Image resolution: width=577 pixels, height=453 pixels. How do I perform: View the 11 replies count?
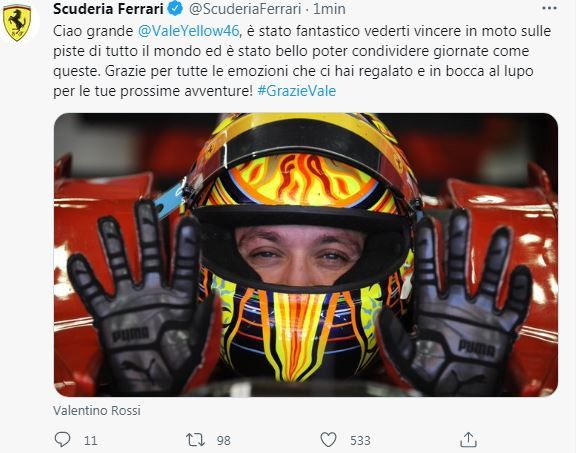pyautogui.click(x=91, y=440)
